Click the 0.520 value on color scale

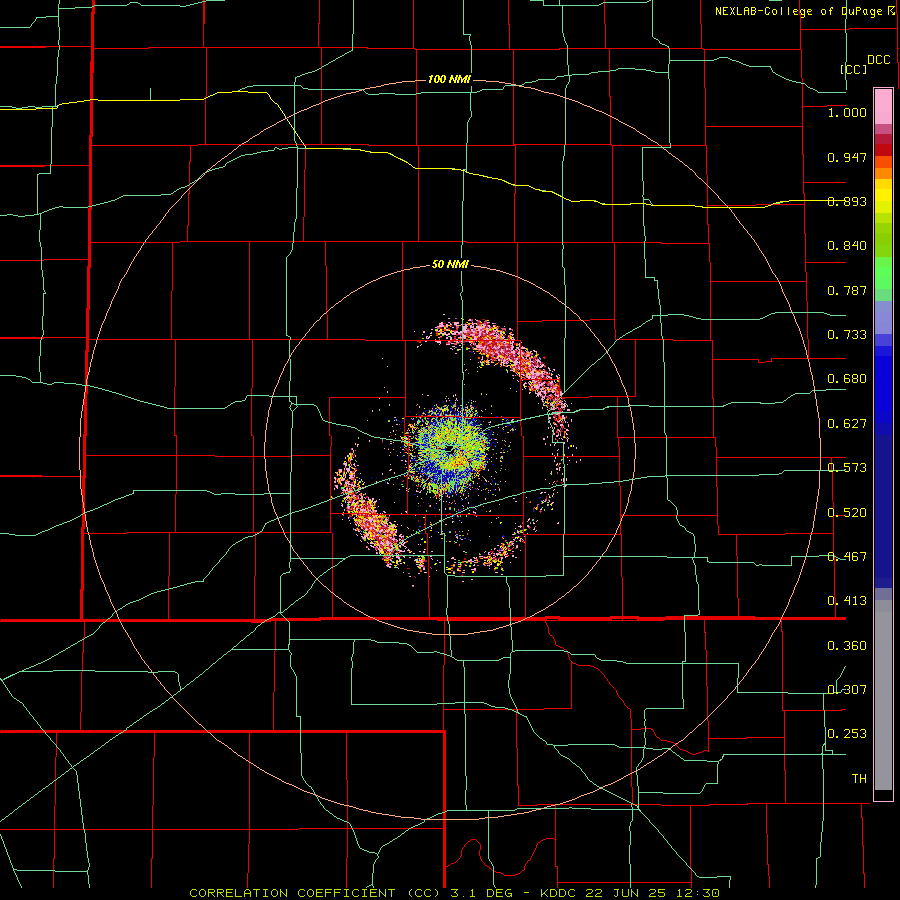(847, 513)
